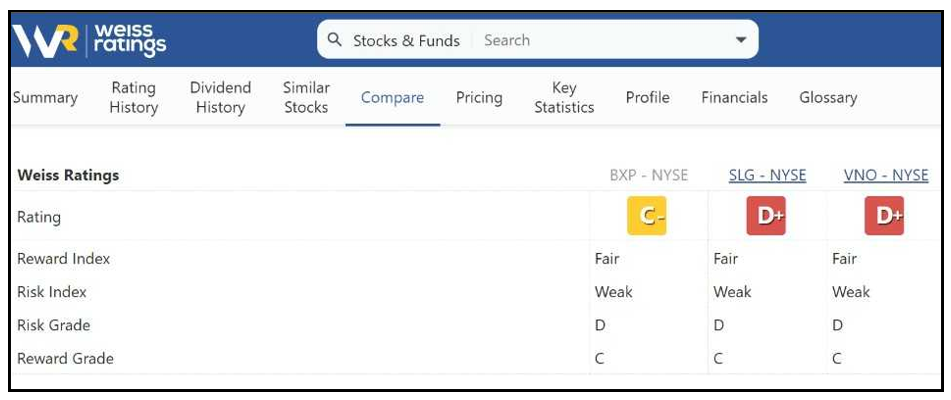This screenshot has width=951, height=400.
Task: Open the Glossary tab
Action: coord(828,98)
